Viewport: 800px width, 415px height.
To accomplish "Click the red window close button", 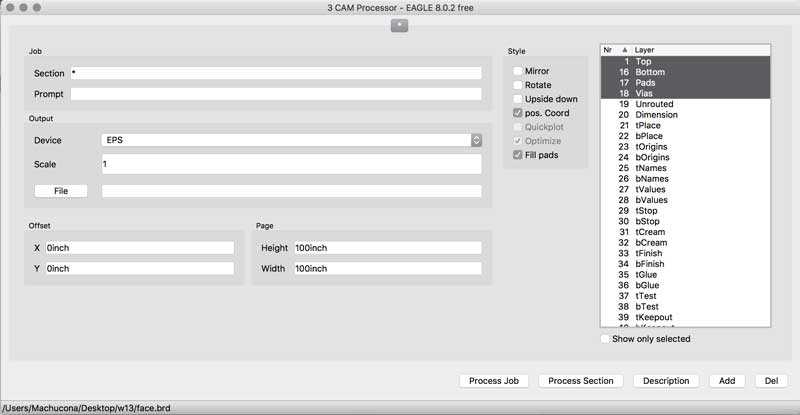I will pyautogui.click(x=10, y=8).
